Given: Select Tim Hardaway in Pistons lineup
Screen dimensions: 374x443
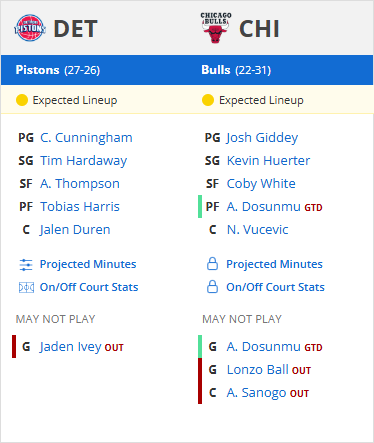Looking at the screenshot, I should pyautogui.click(x=84, y=161).
